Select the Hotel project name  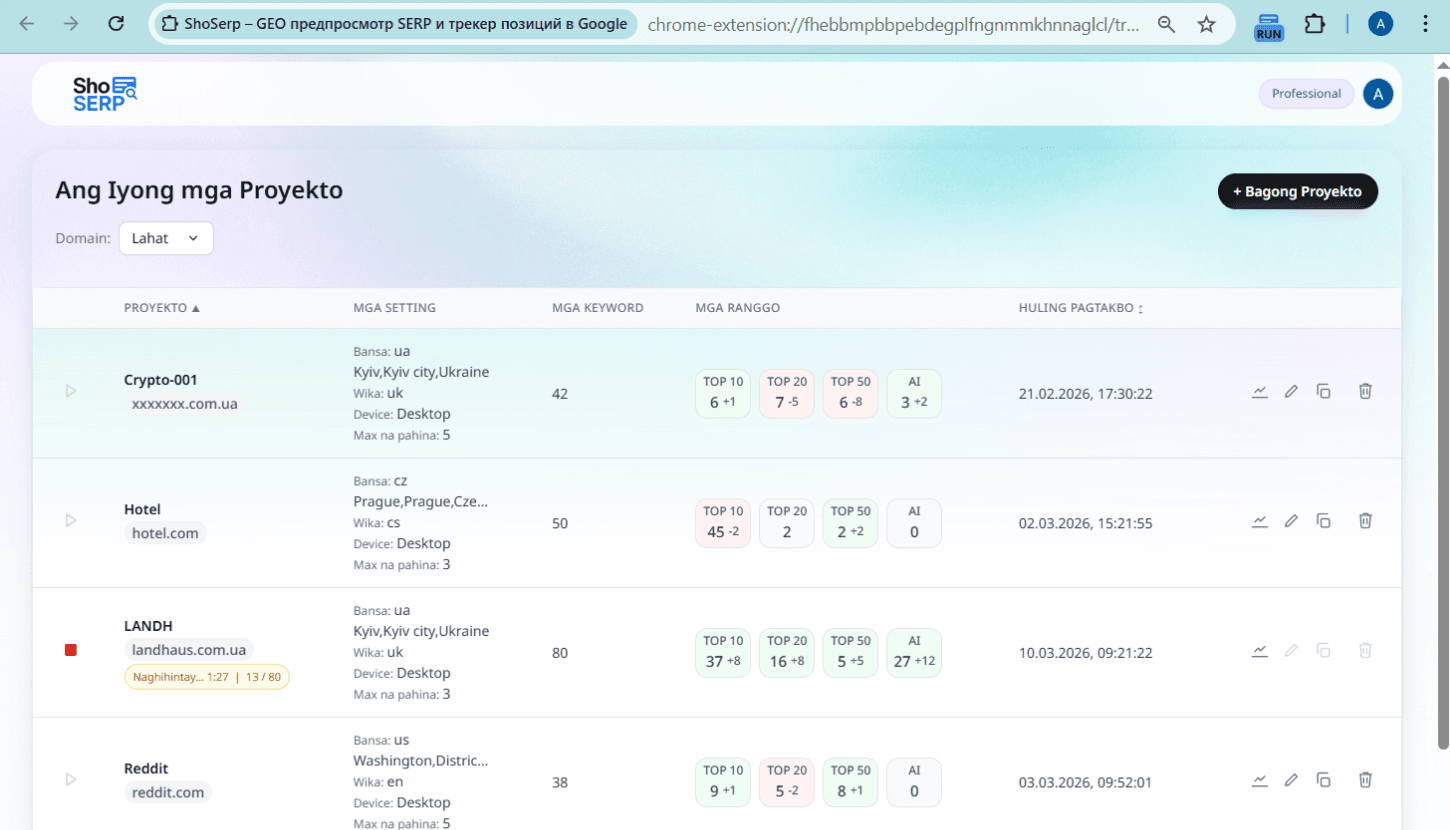(x=142, y=509)
